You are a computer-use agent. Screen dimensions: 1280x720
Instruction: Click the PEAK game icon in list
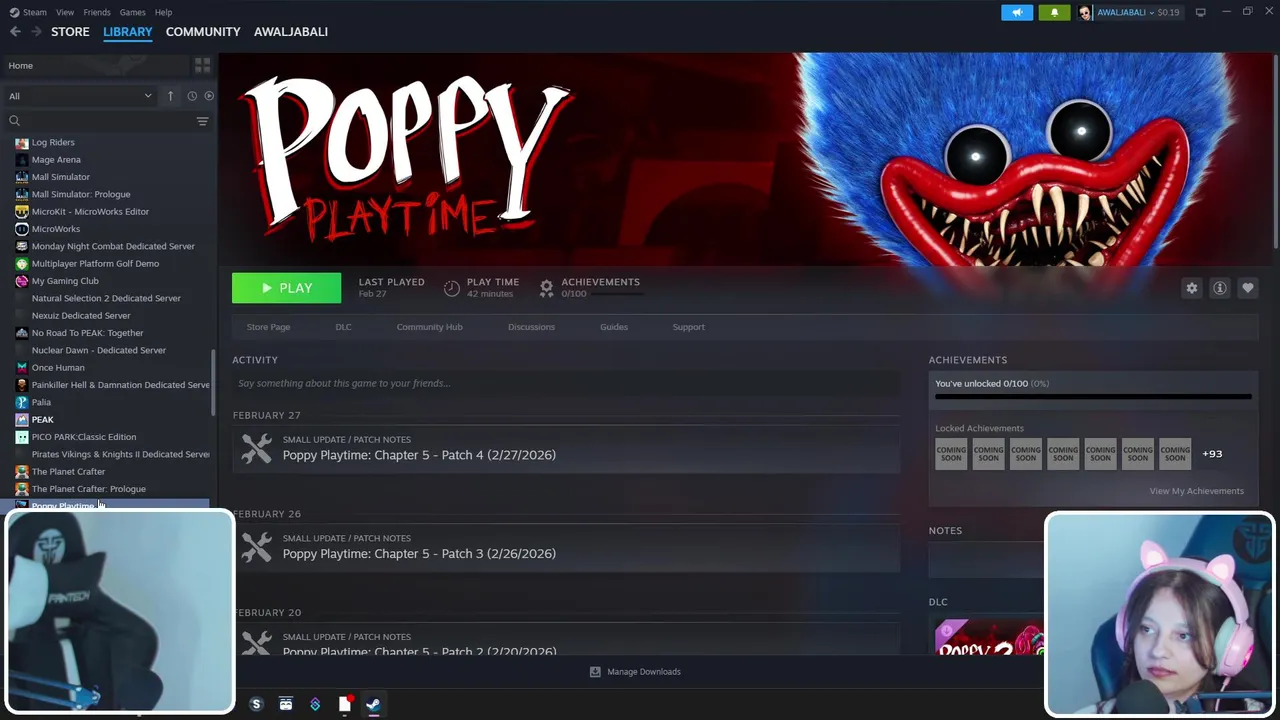(x=22, y=420)
